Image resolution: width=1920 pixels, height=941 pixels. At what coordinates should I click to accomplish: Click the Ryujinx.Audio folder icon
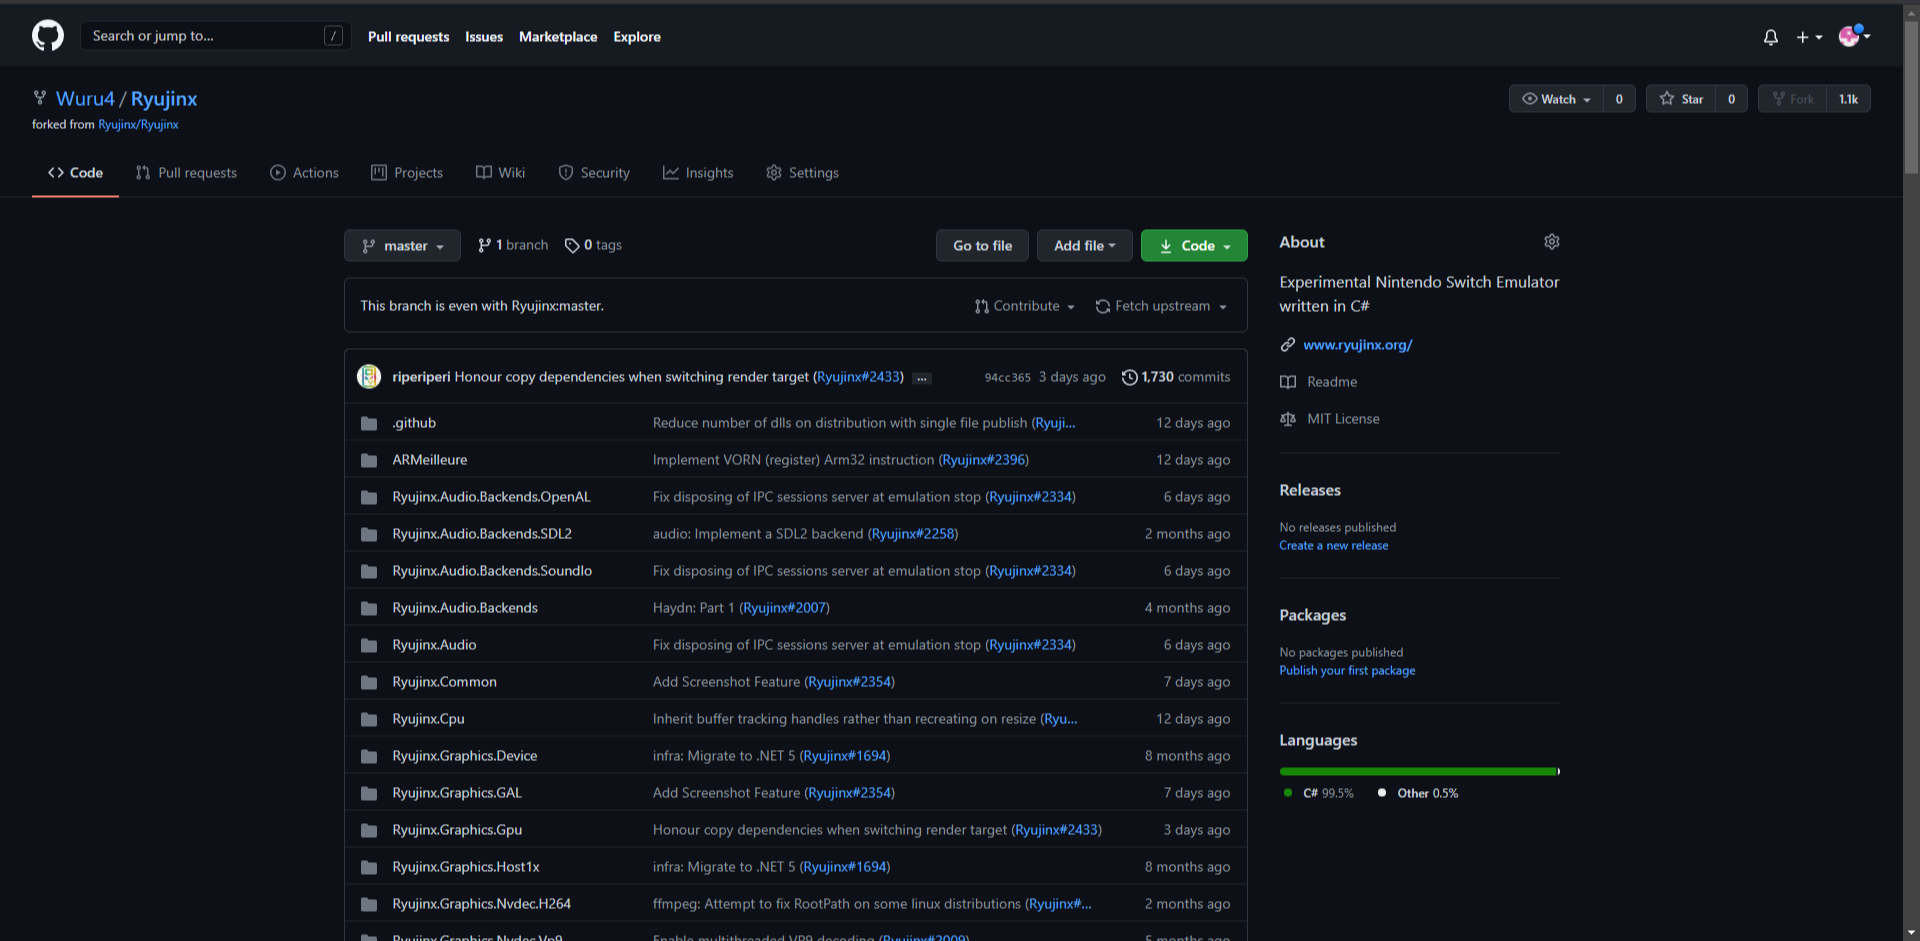(369, 645)
